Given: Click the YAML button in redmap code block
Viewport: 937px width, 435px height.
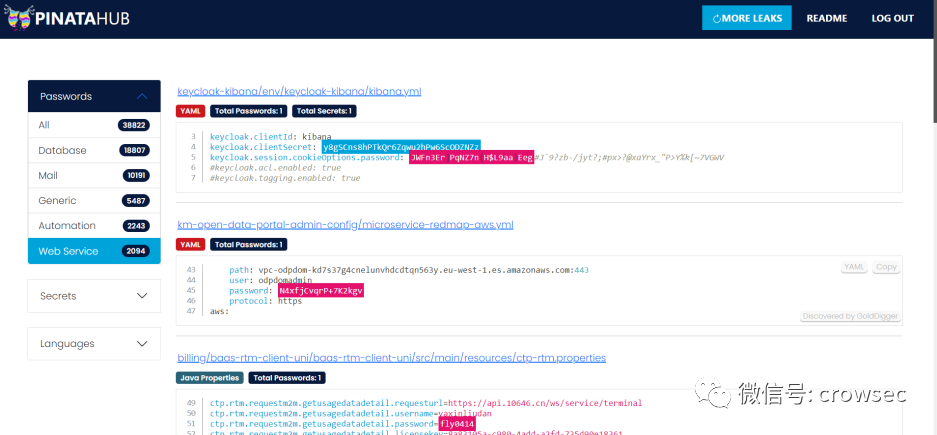Looking at the screenshot, I should click(855, 267).
